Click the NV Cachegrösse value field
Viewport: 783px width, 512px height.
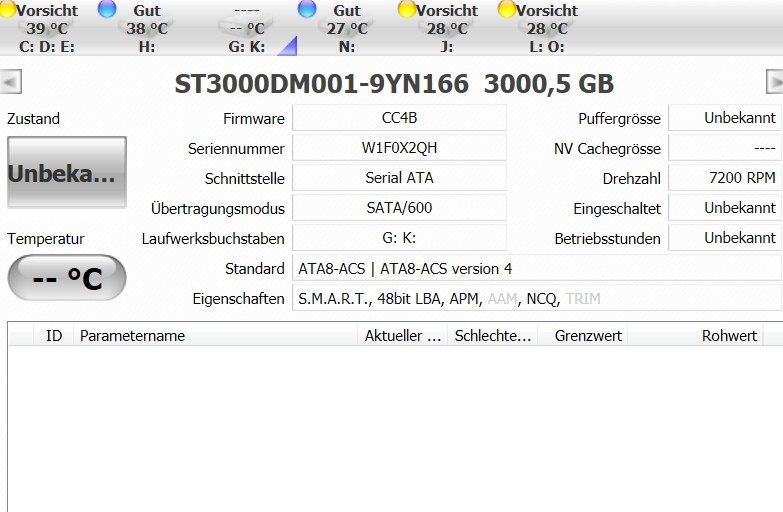[726, 148]
